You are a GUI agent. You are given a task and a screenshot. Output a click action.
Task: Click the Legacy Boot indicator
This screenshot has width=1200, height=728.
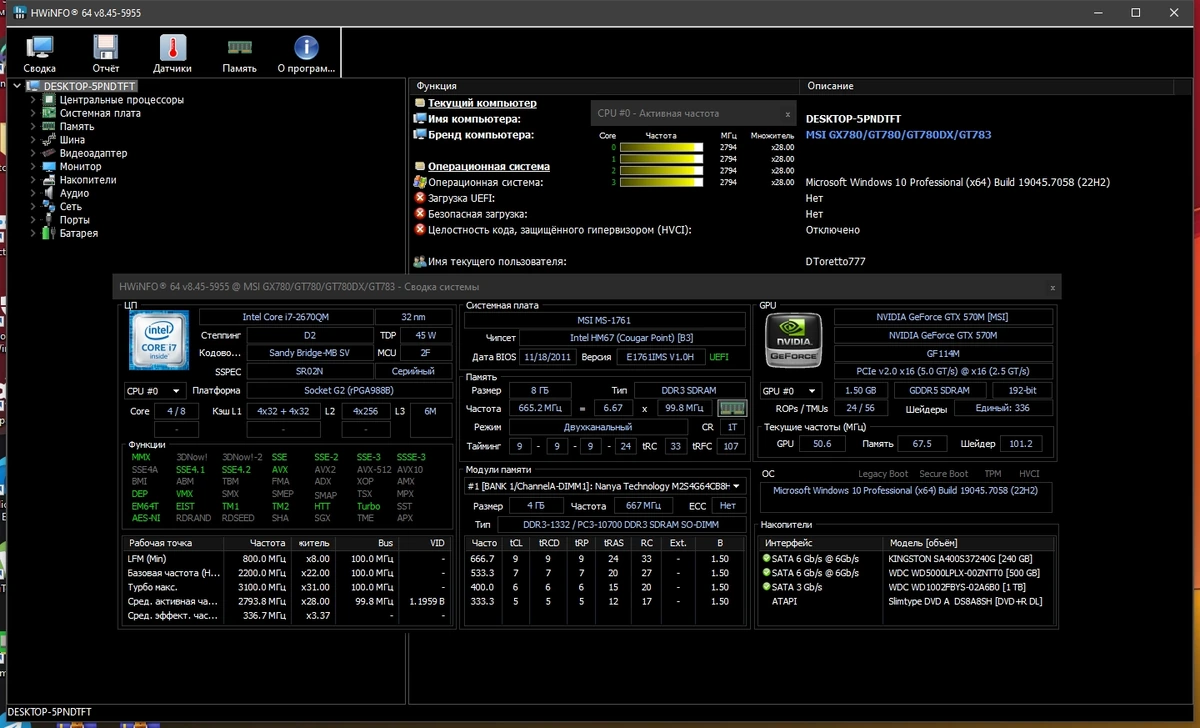point(883,474)
